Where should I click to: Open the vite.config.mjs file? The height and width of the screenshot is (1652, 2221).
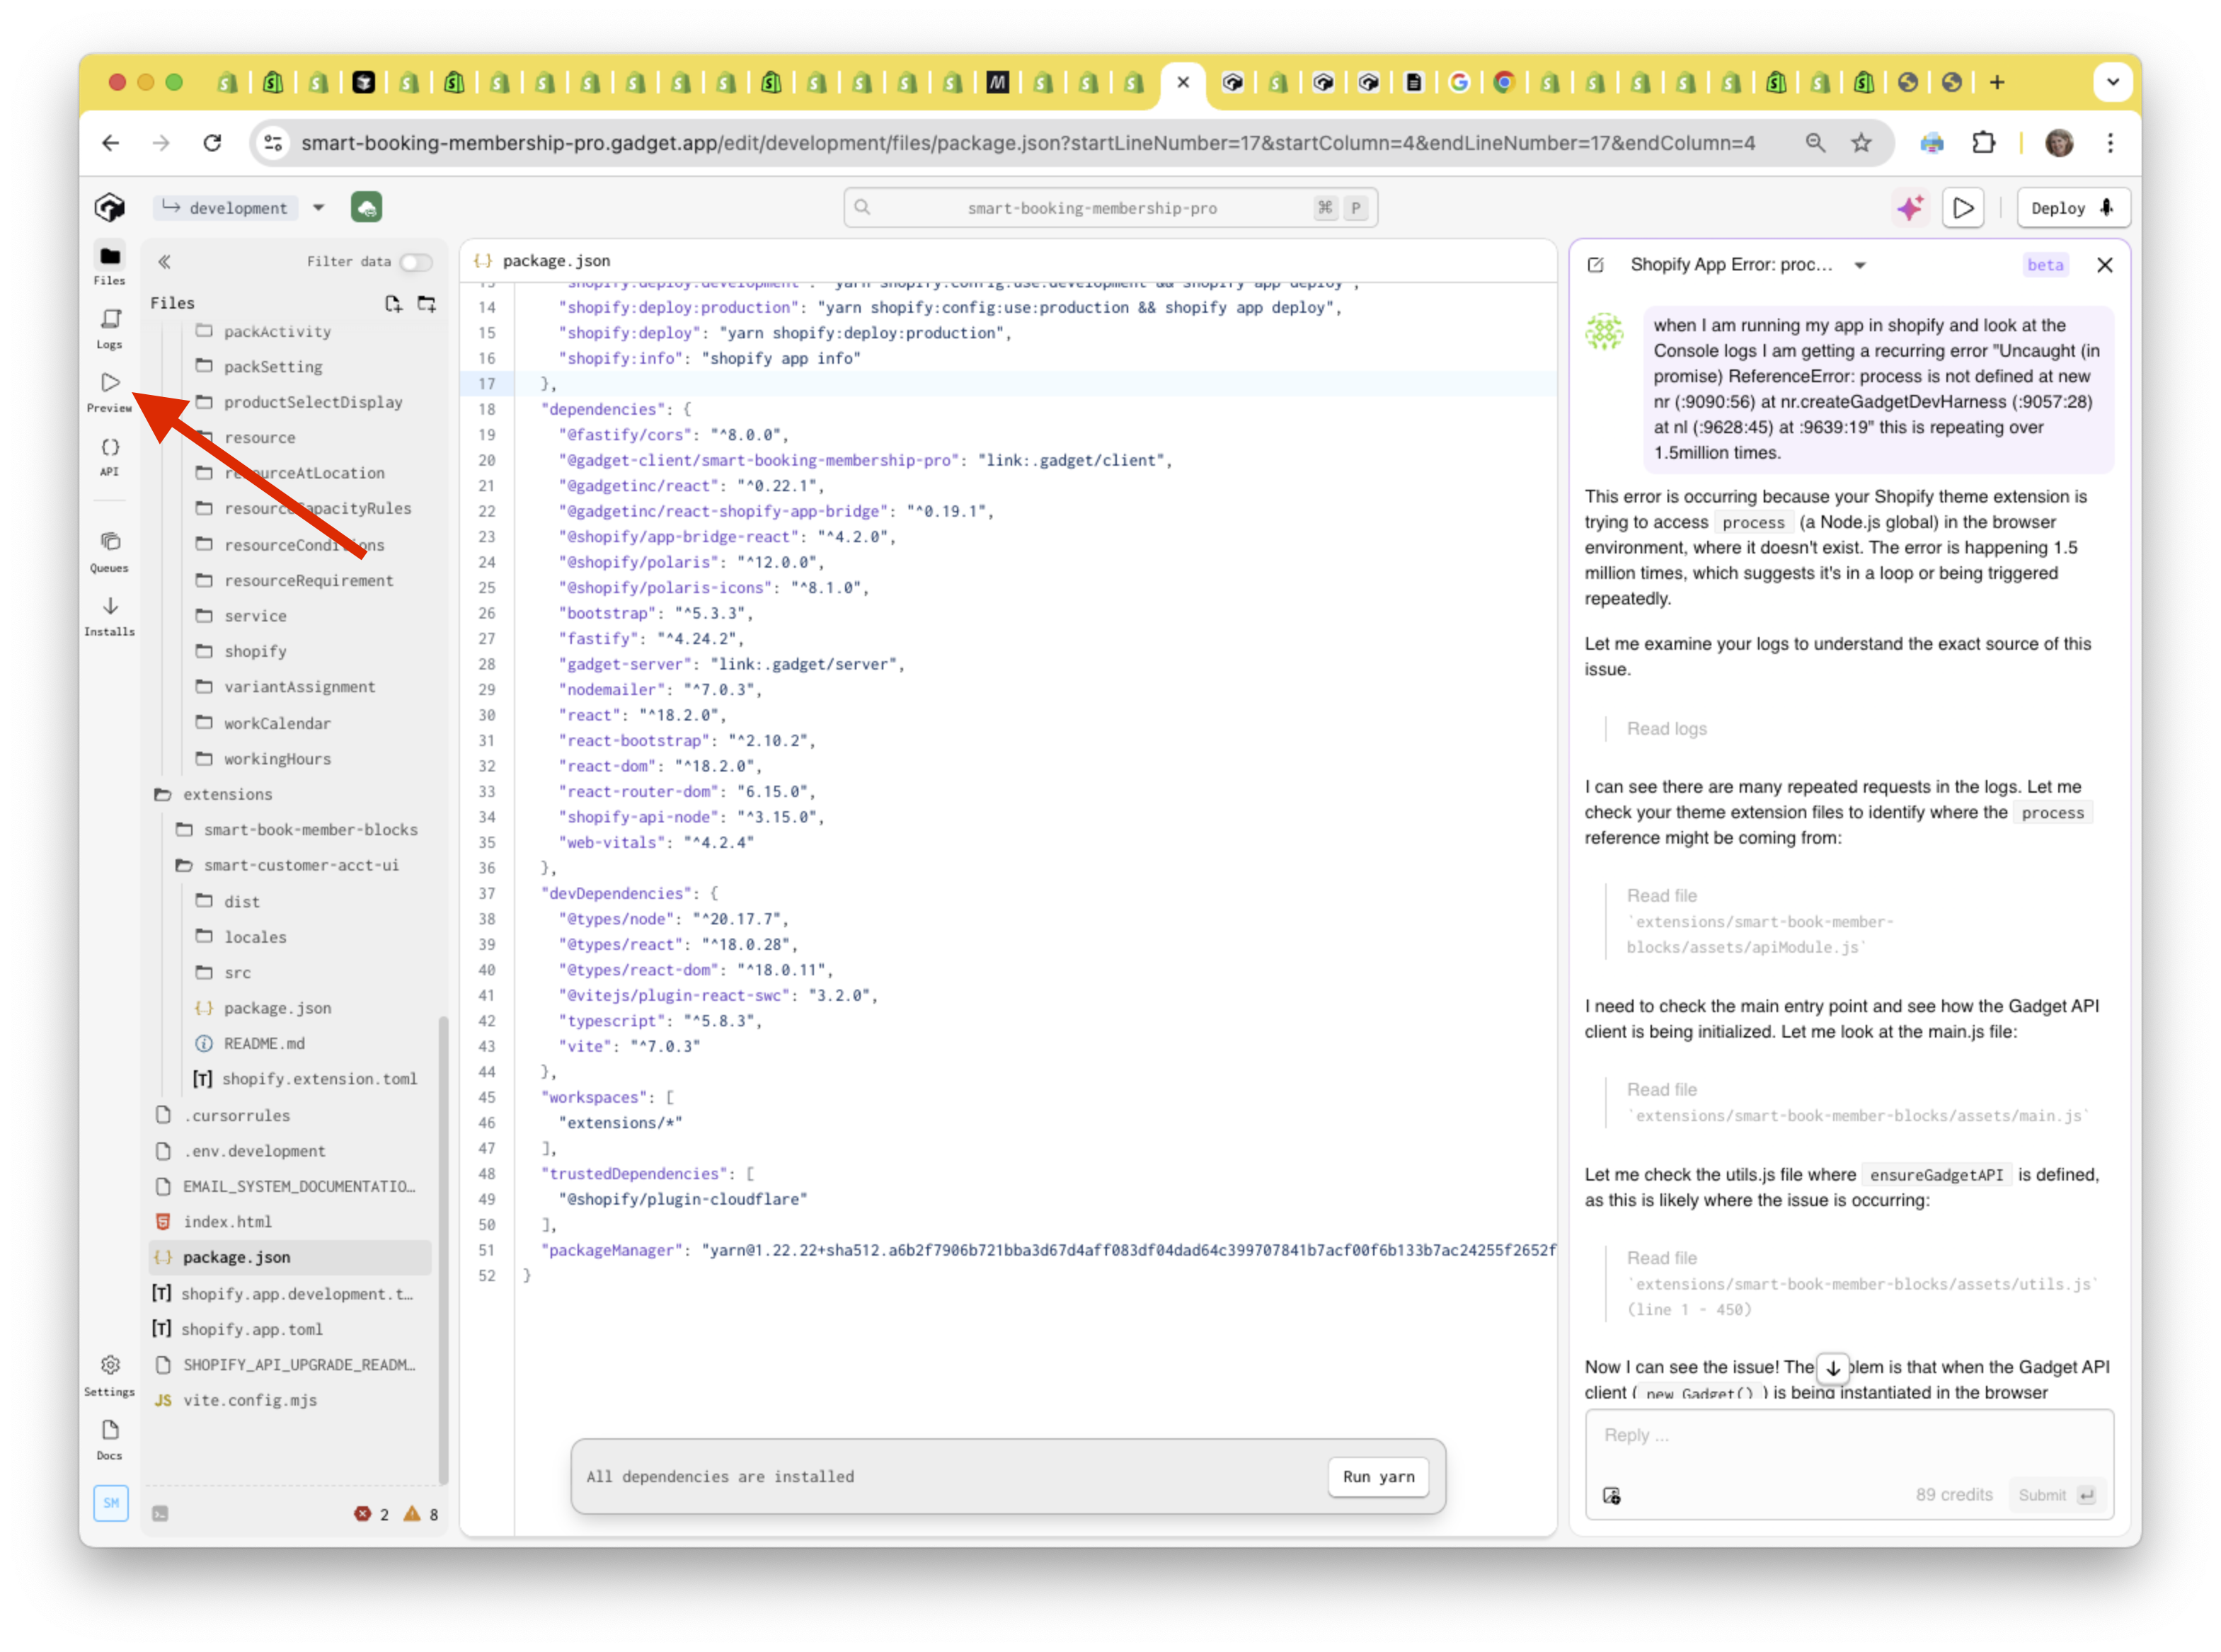(x=250, y=1400)
